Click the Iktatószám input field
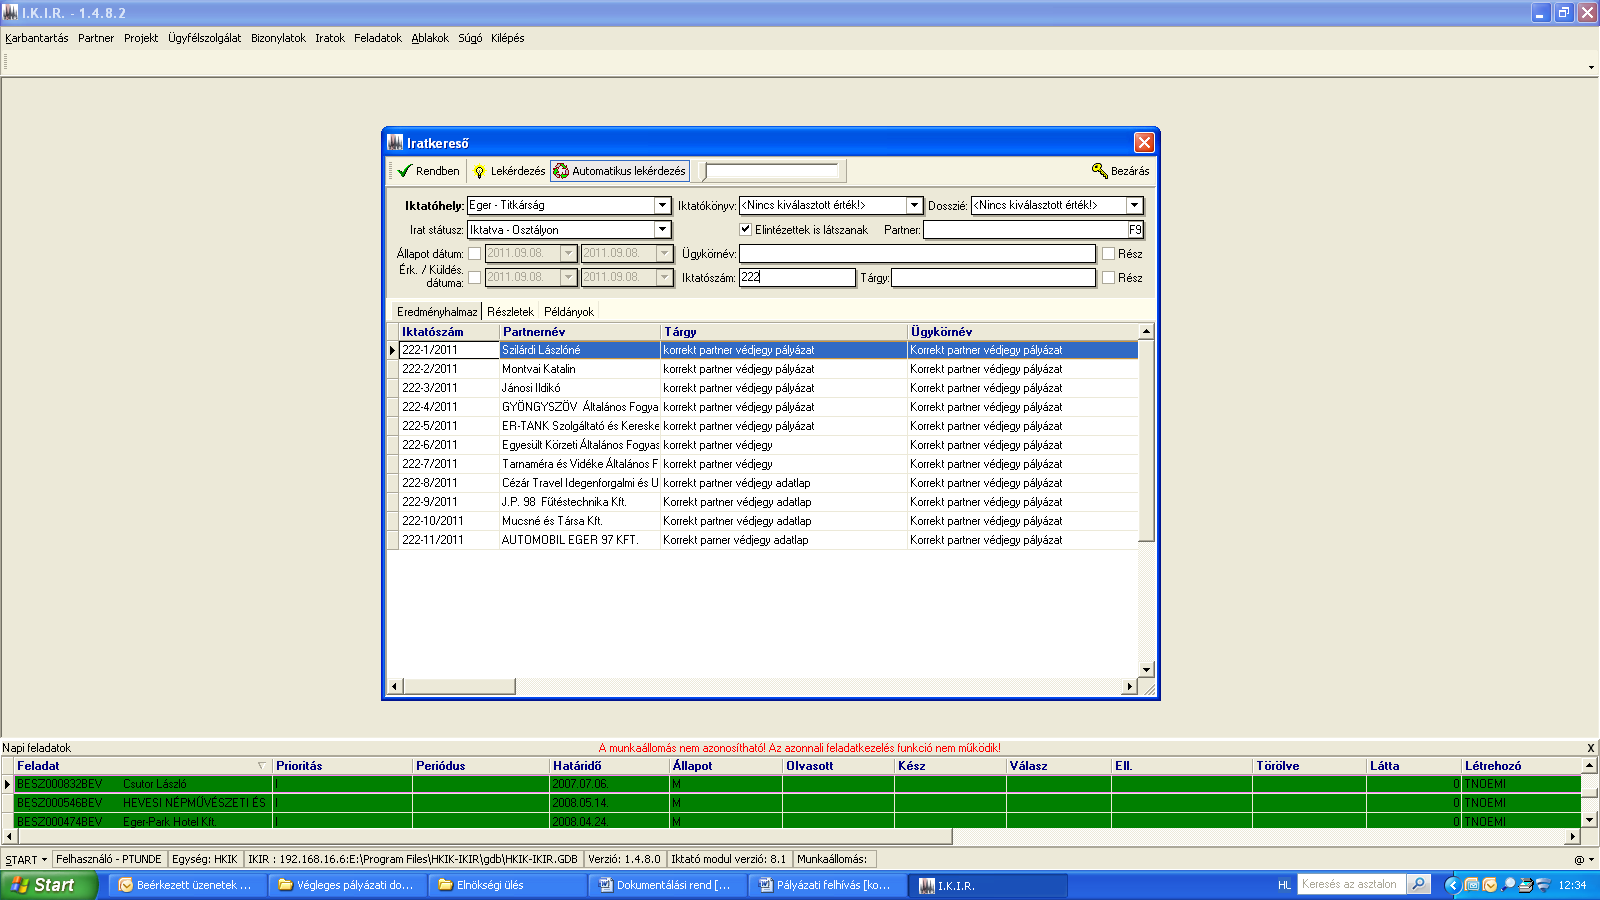The image size is (1600, 900). (x=797, y=277)
